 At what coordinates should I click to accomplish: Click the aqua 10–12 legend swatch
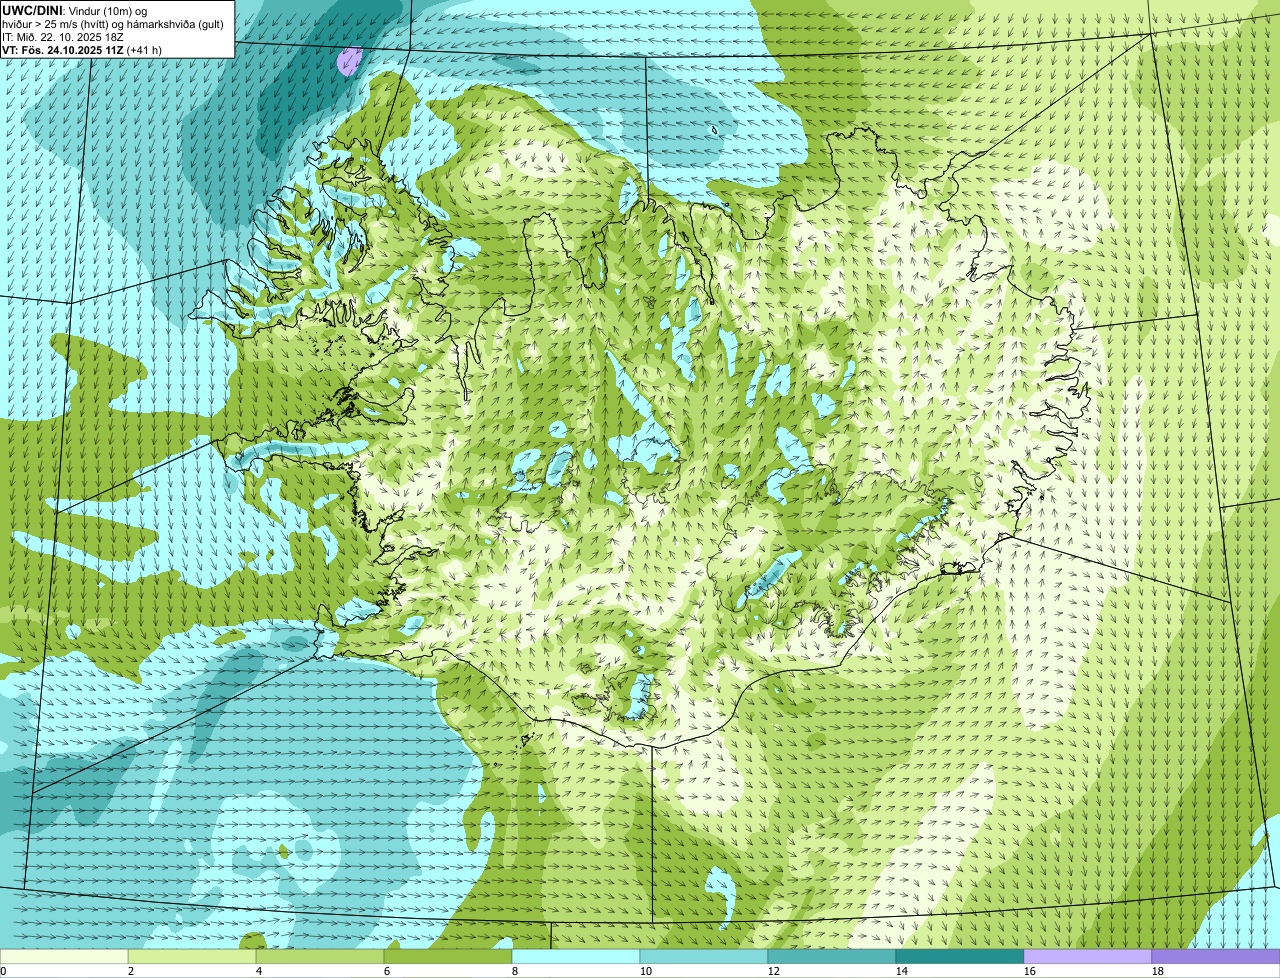click(704, 957)
